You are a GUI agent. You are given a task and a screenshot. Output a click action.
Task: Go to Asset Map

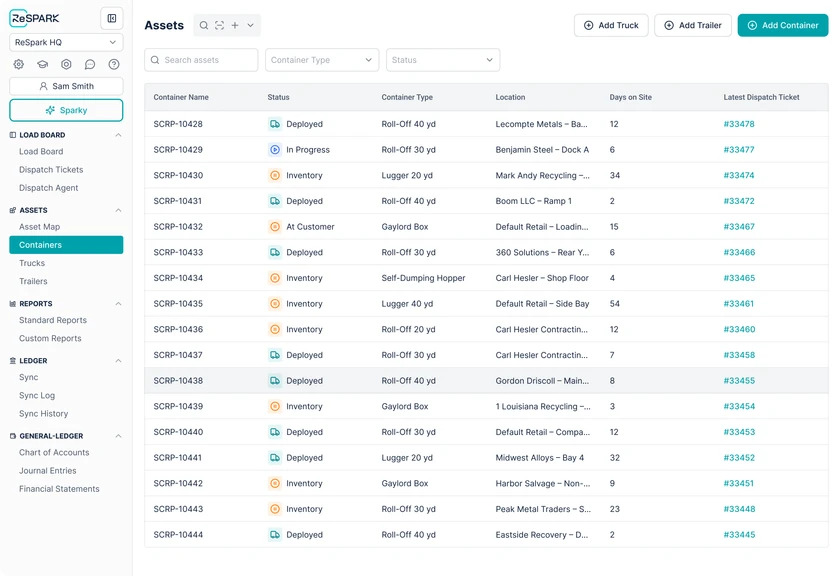(40, 227)
